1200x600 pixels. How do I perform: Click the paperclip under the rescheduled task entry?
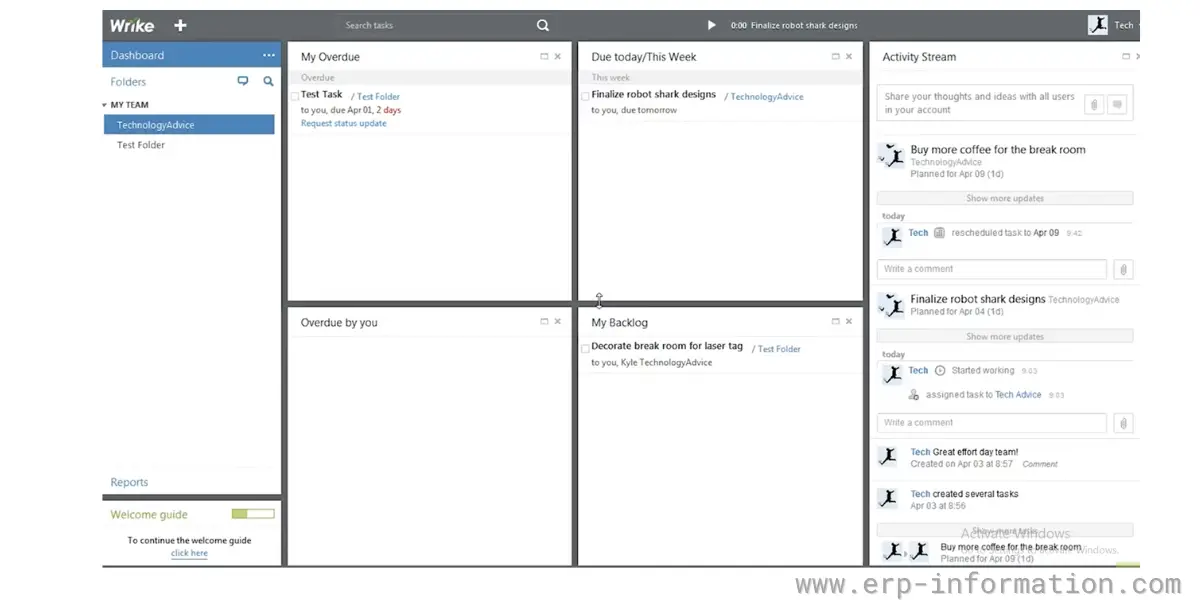tap(1123, 269)
